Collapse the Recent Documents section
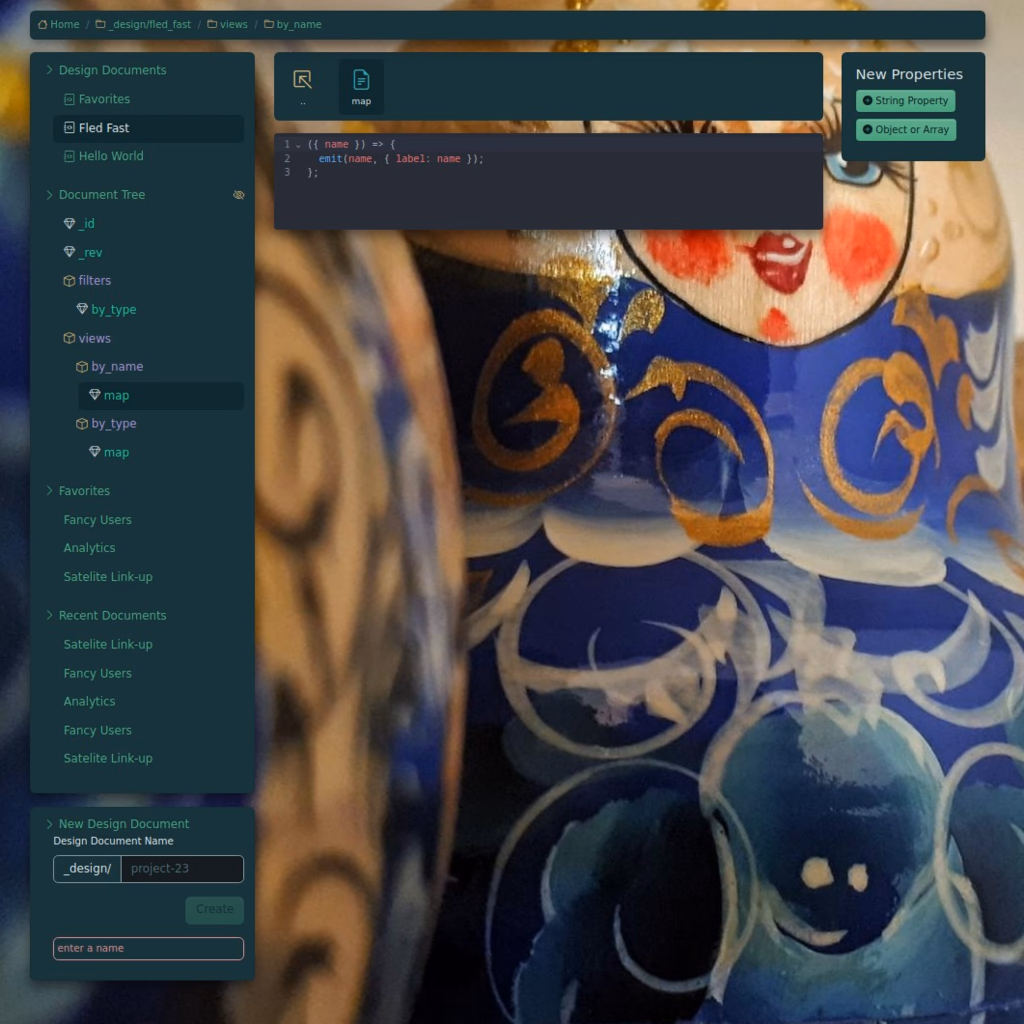The height and width of the screenshot is (1024, 1024). coord(49,615)
